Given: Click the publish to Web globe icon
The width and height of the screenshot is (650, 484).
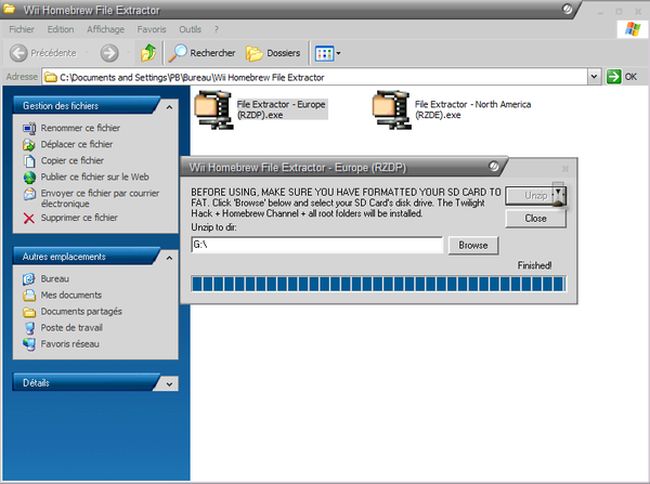Looking at the screenshot, I should click(29, 177).
